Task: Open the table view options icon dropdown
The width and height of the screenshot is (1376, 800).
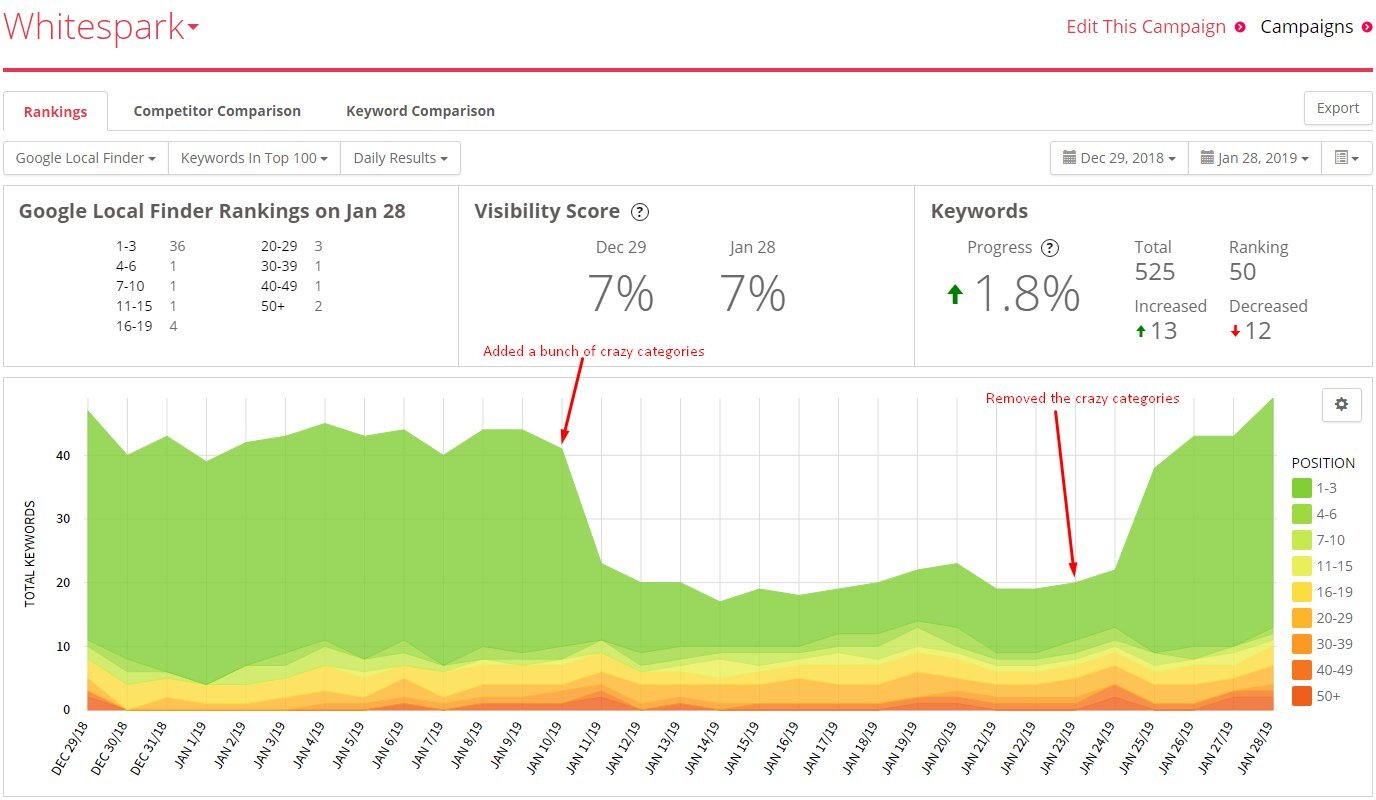Action: (1346, 158)
